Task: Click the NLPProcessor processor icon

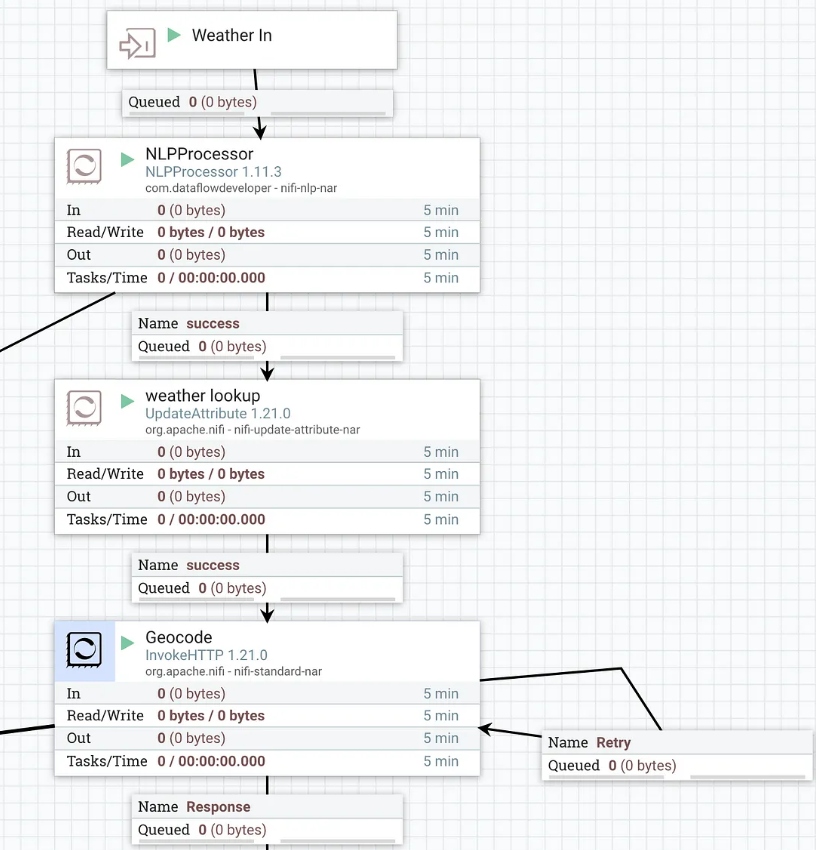Action: click(84, 166)
